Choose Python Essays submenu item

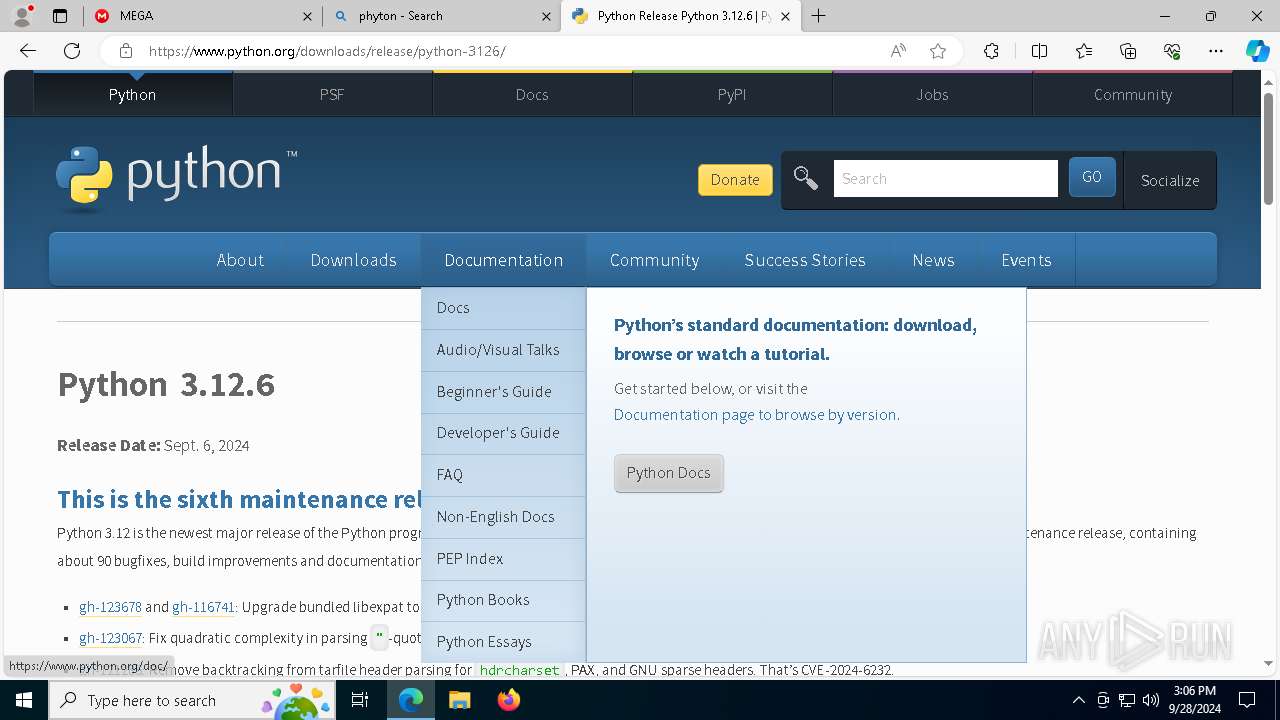[504, 642]
